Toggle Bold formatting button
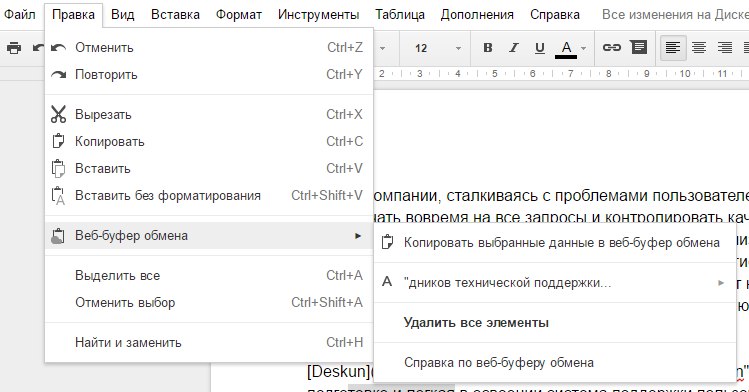 tap(488, 48)
